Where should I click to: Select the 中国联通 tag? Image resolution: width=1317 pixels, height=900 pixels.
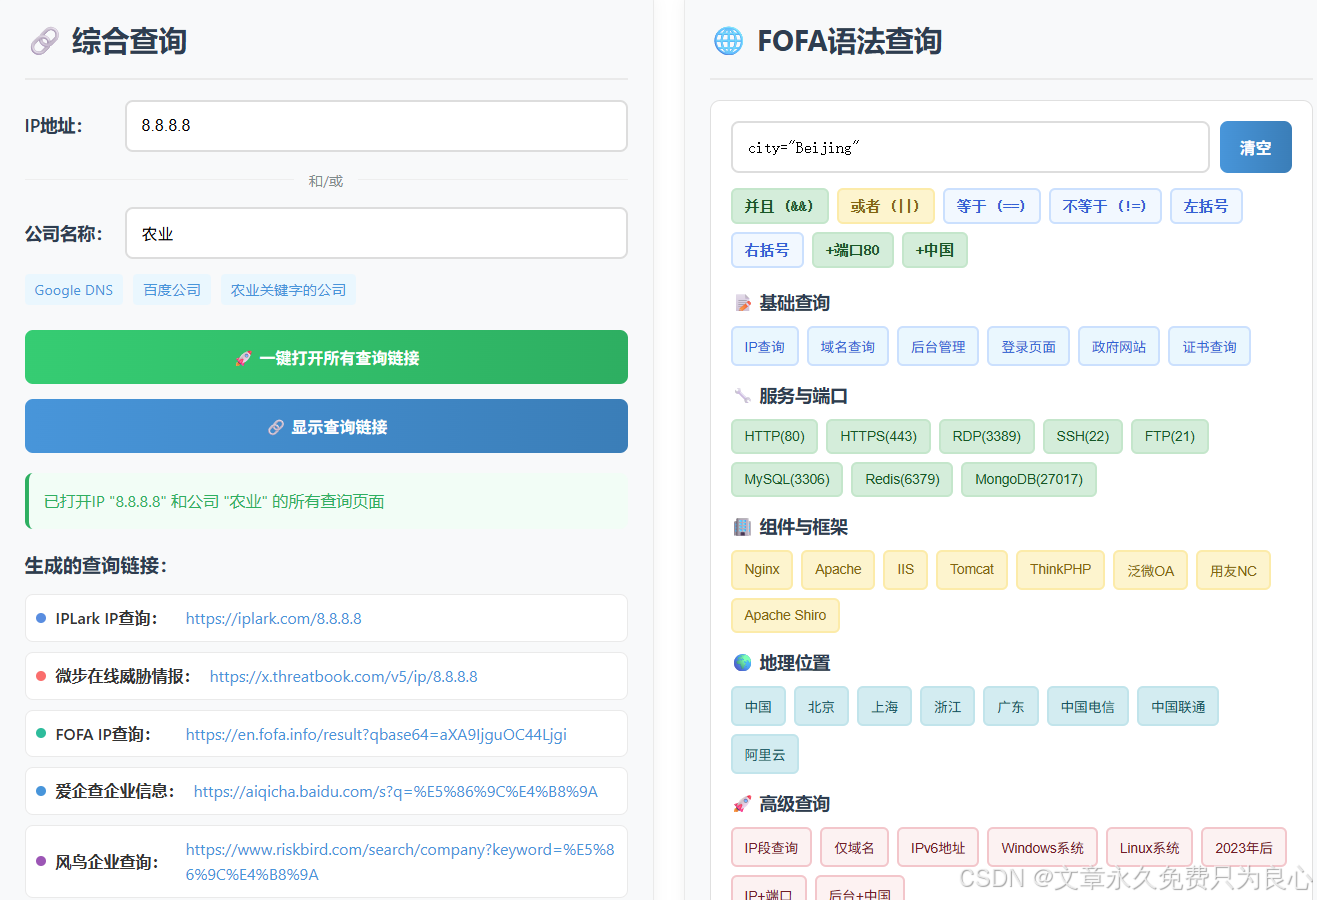(x=1178, y=706)
